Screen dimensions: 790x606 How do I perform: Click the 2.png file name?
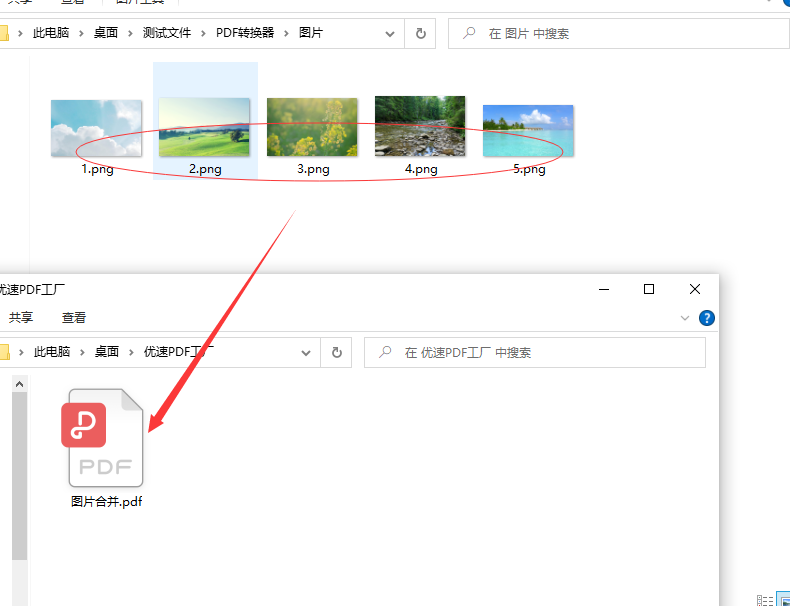tap(205, 169)
